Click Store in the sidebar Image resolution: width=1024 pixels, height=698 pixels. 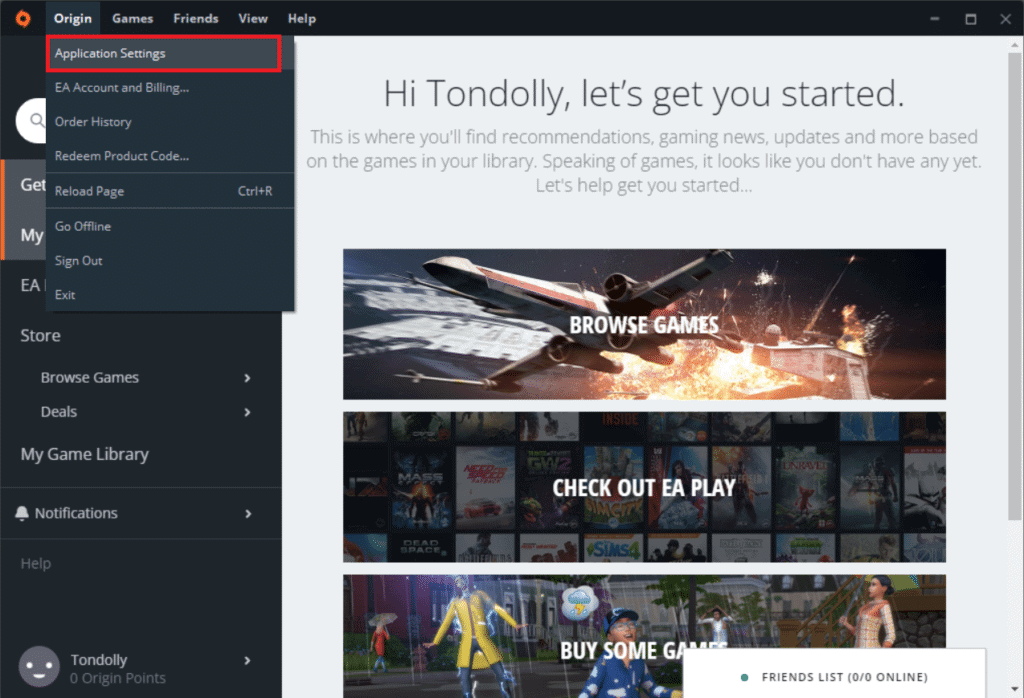40,335
